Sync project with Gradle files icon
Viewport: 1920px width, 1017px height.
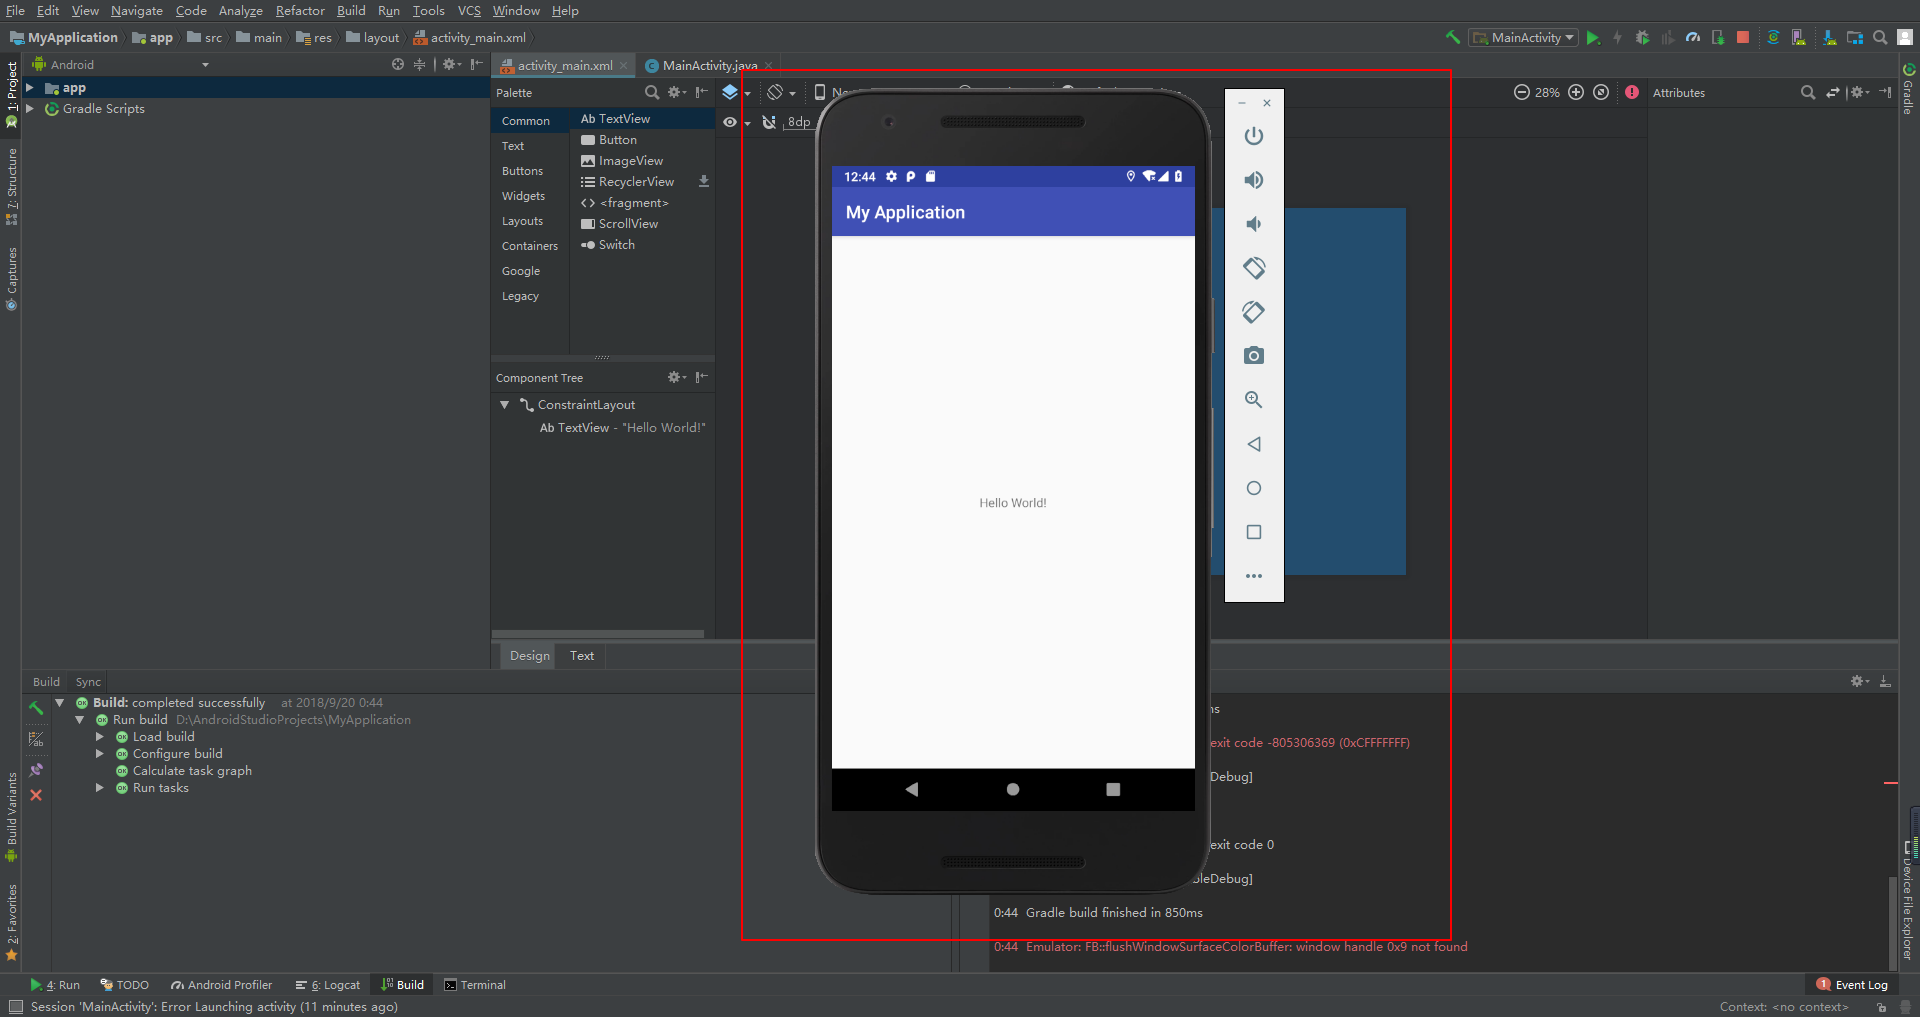tap(1773, 37)
